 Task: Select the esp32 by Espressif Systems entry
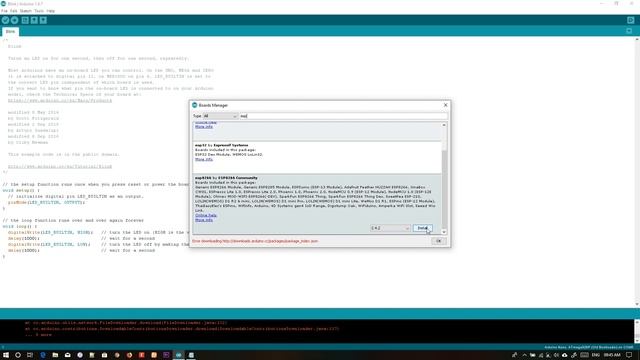317,158
